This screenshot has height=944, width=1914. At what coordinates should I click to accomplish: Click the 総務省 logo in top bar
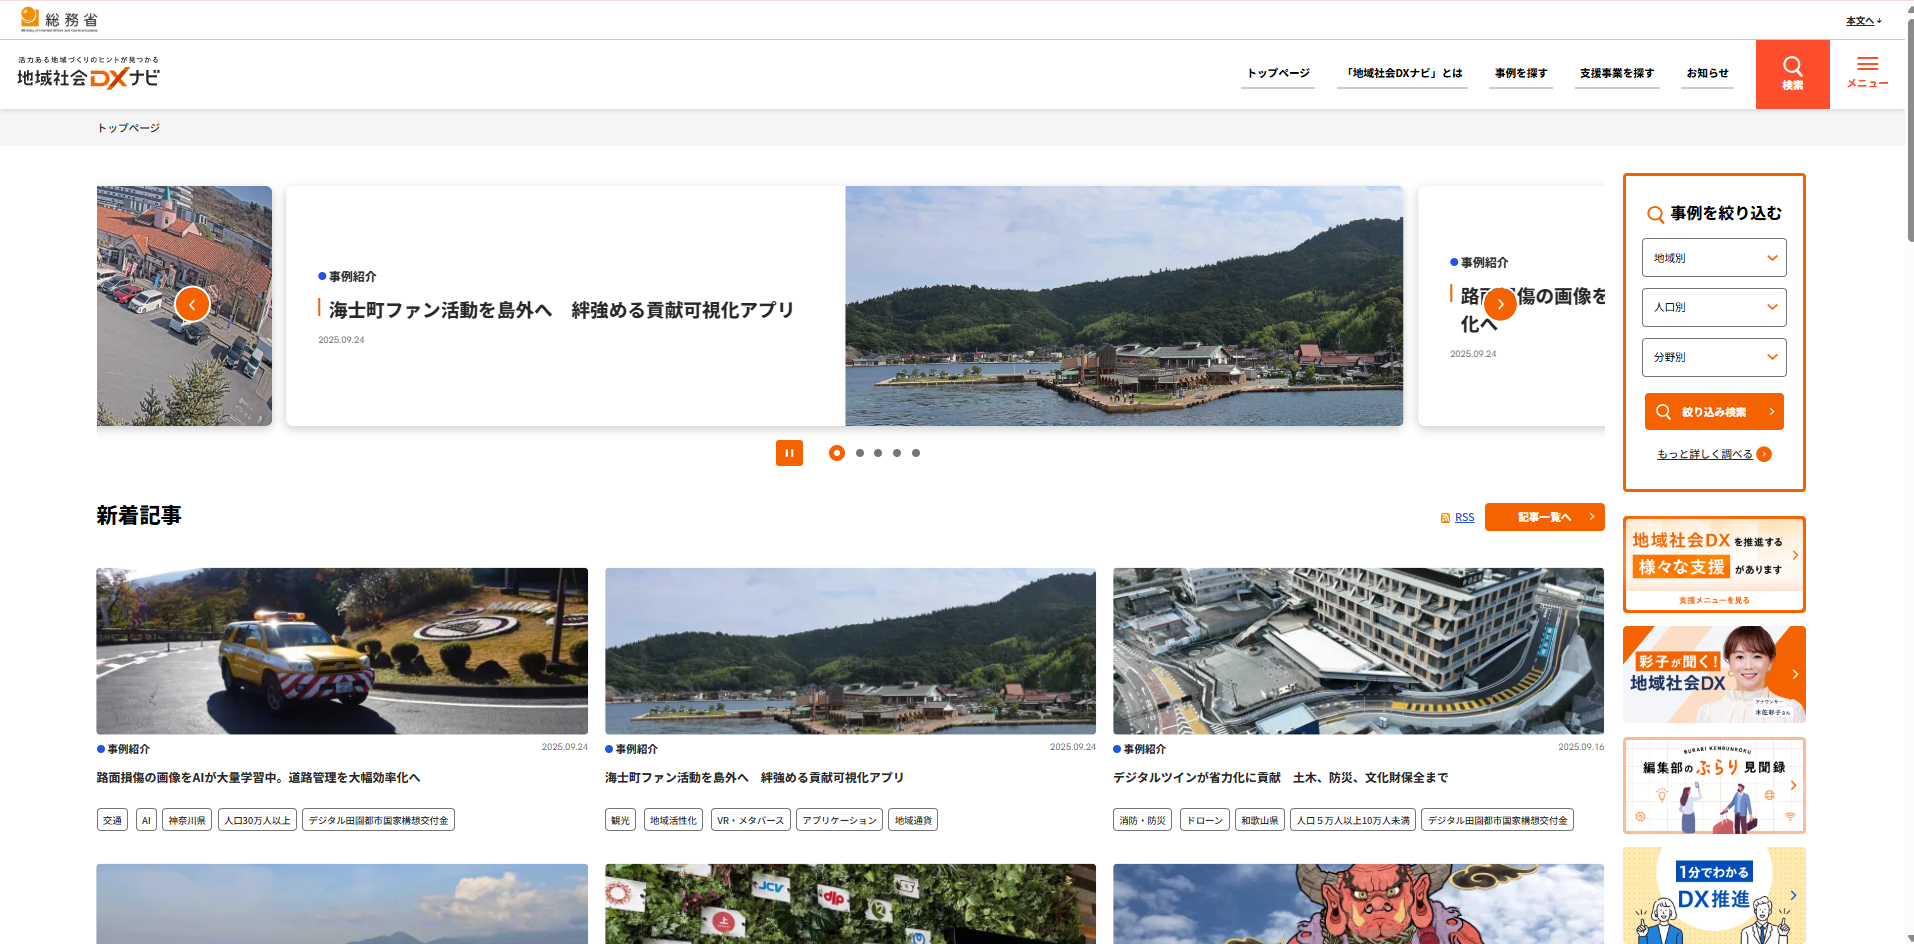pyautogui.click(x=60, y=19)
